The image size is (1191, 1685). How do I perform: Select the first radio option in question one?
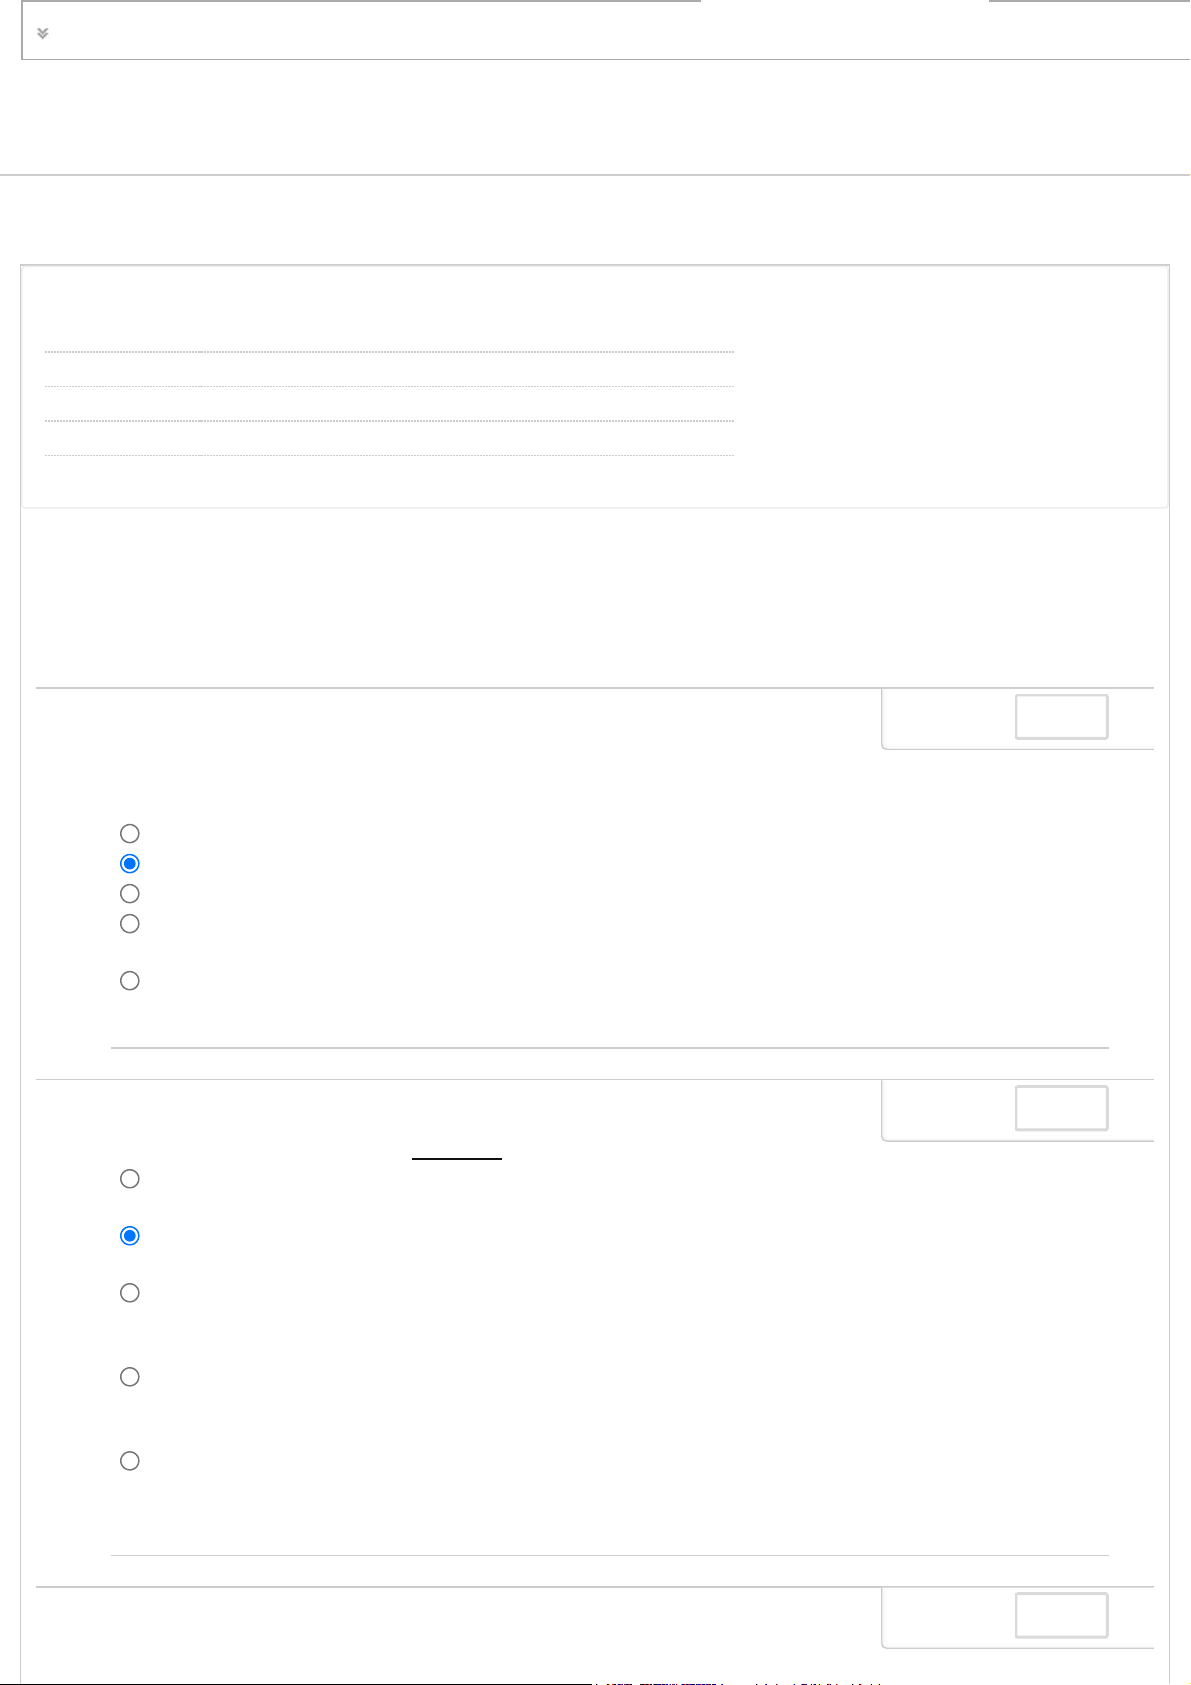click(x=129, y=833)
